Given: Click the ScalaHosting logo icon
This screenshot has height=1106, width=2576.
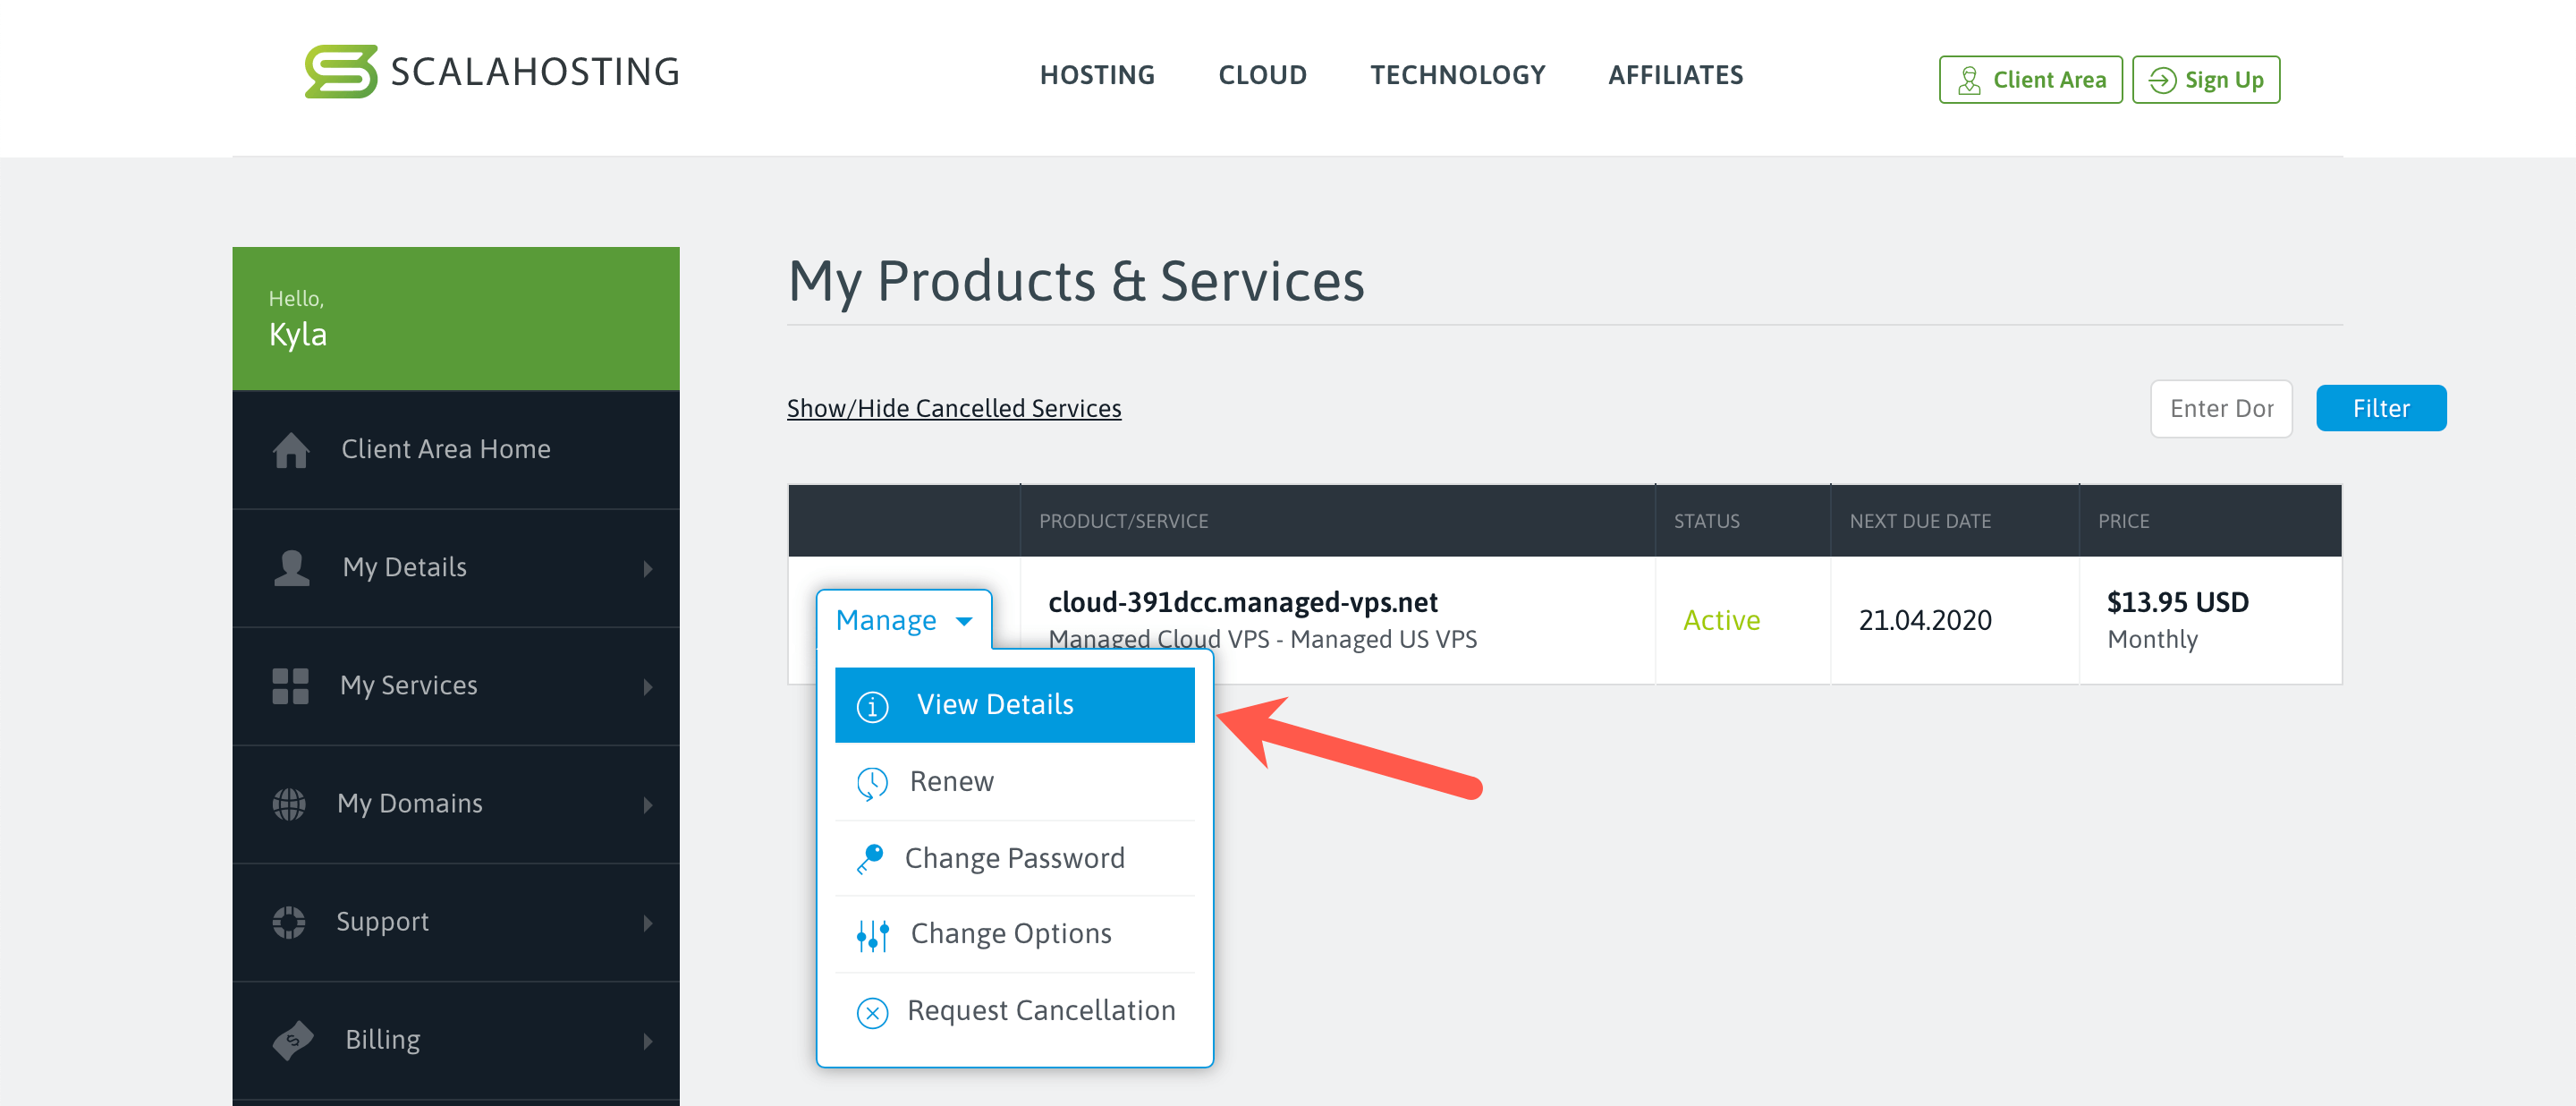Looking at the screenshot, I should (341, 71).
